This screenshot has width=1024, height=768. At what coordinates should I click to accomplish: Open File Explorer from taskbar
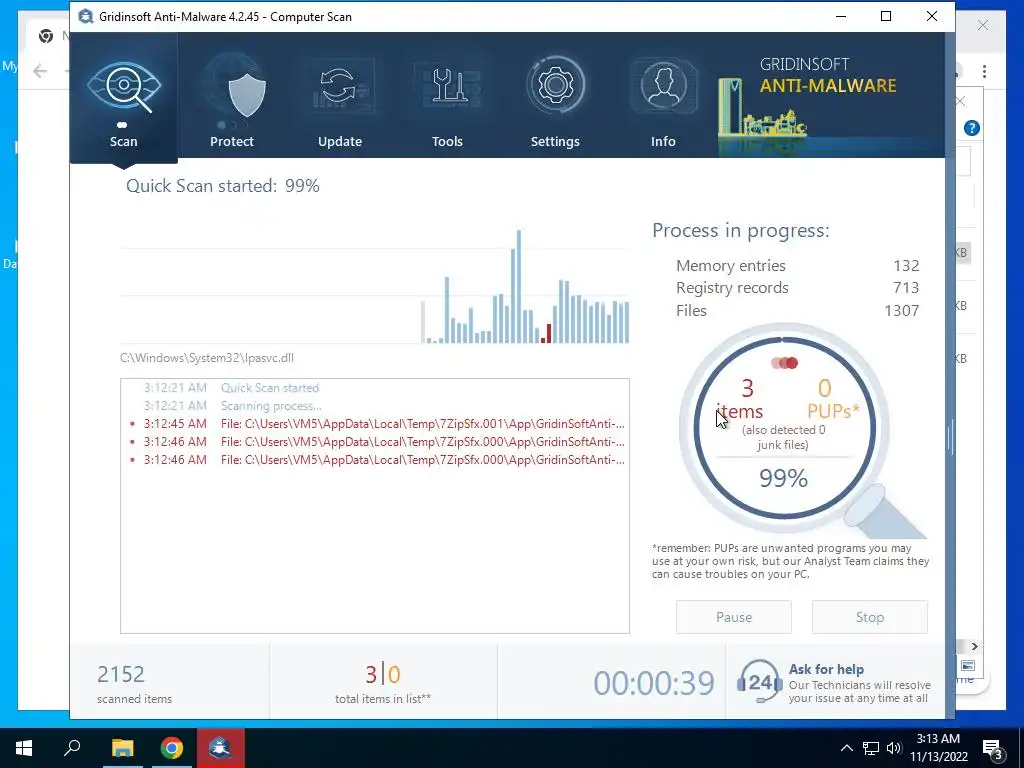coord(122,748)
